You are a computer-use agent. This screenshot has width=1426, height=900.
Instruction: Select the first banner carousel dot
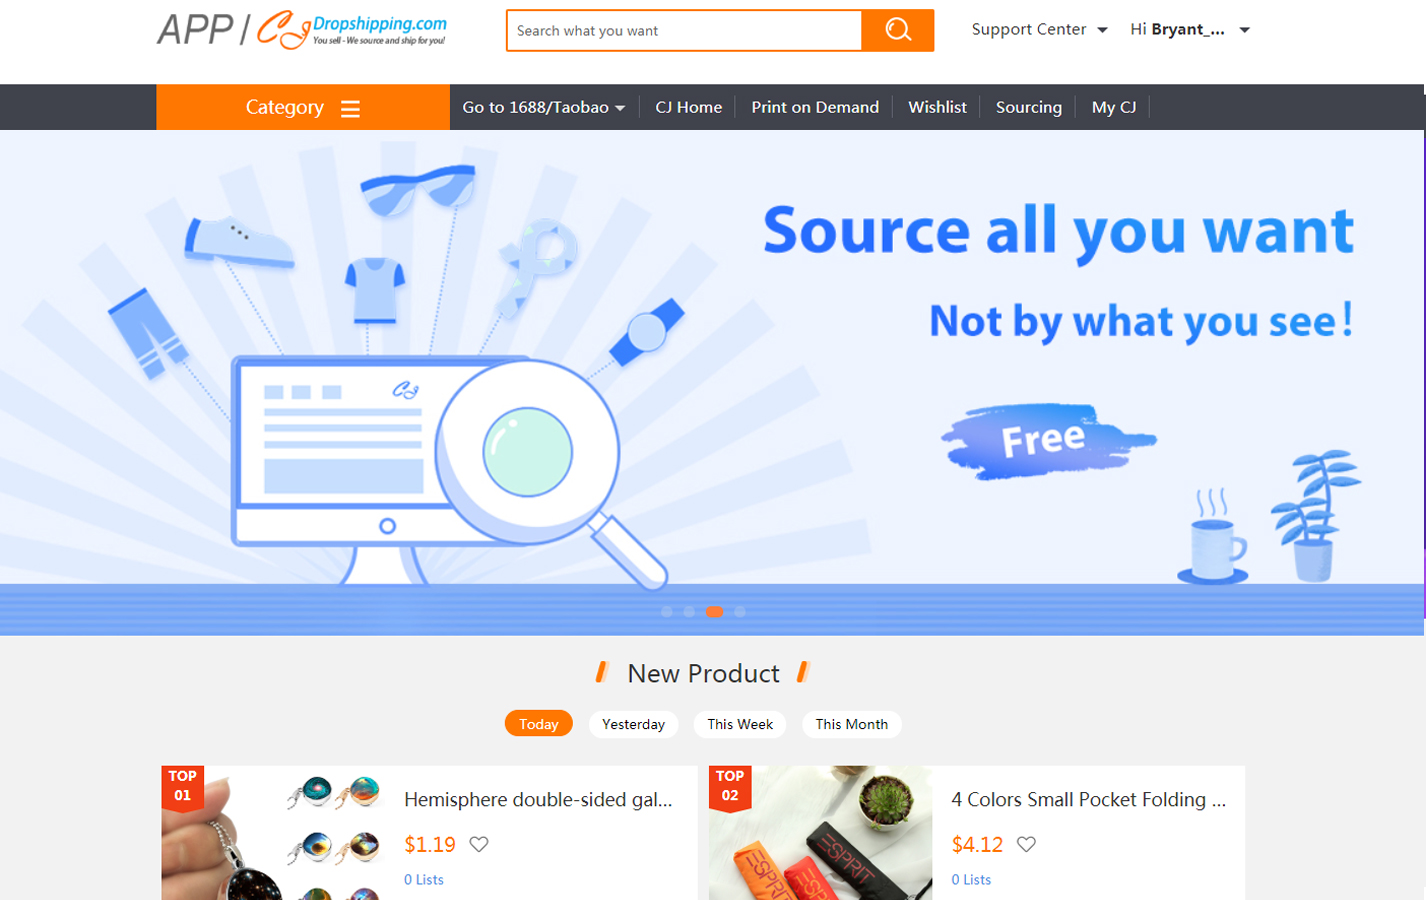tap(667, 612)
